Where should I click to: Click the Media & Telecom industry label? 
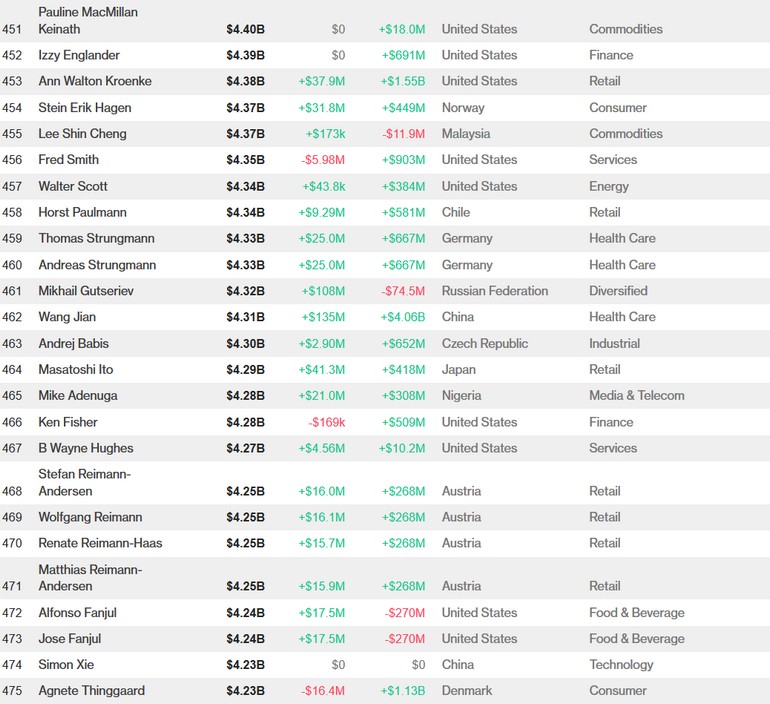point(637,396)
